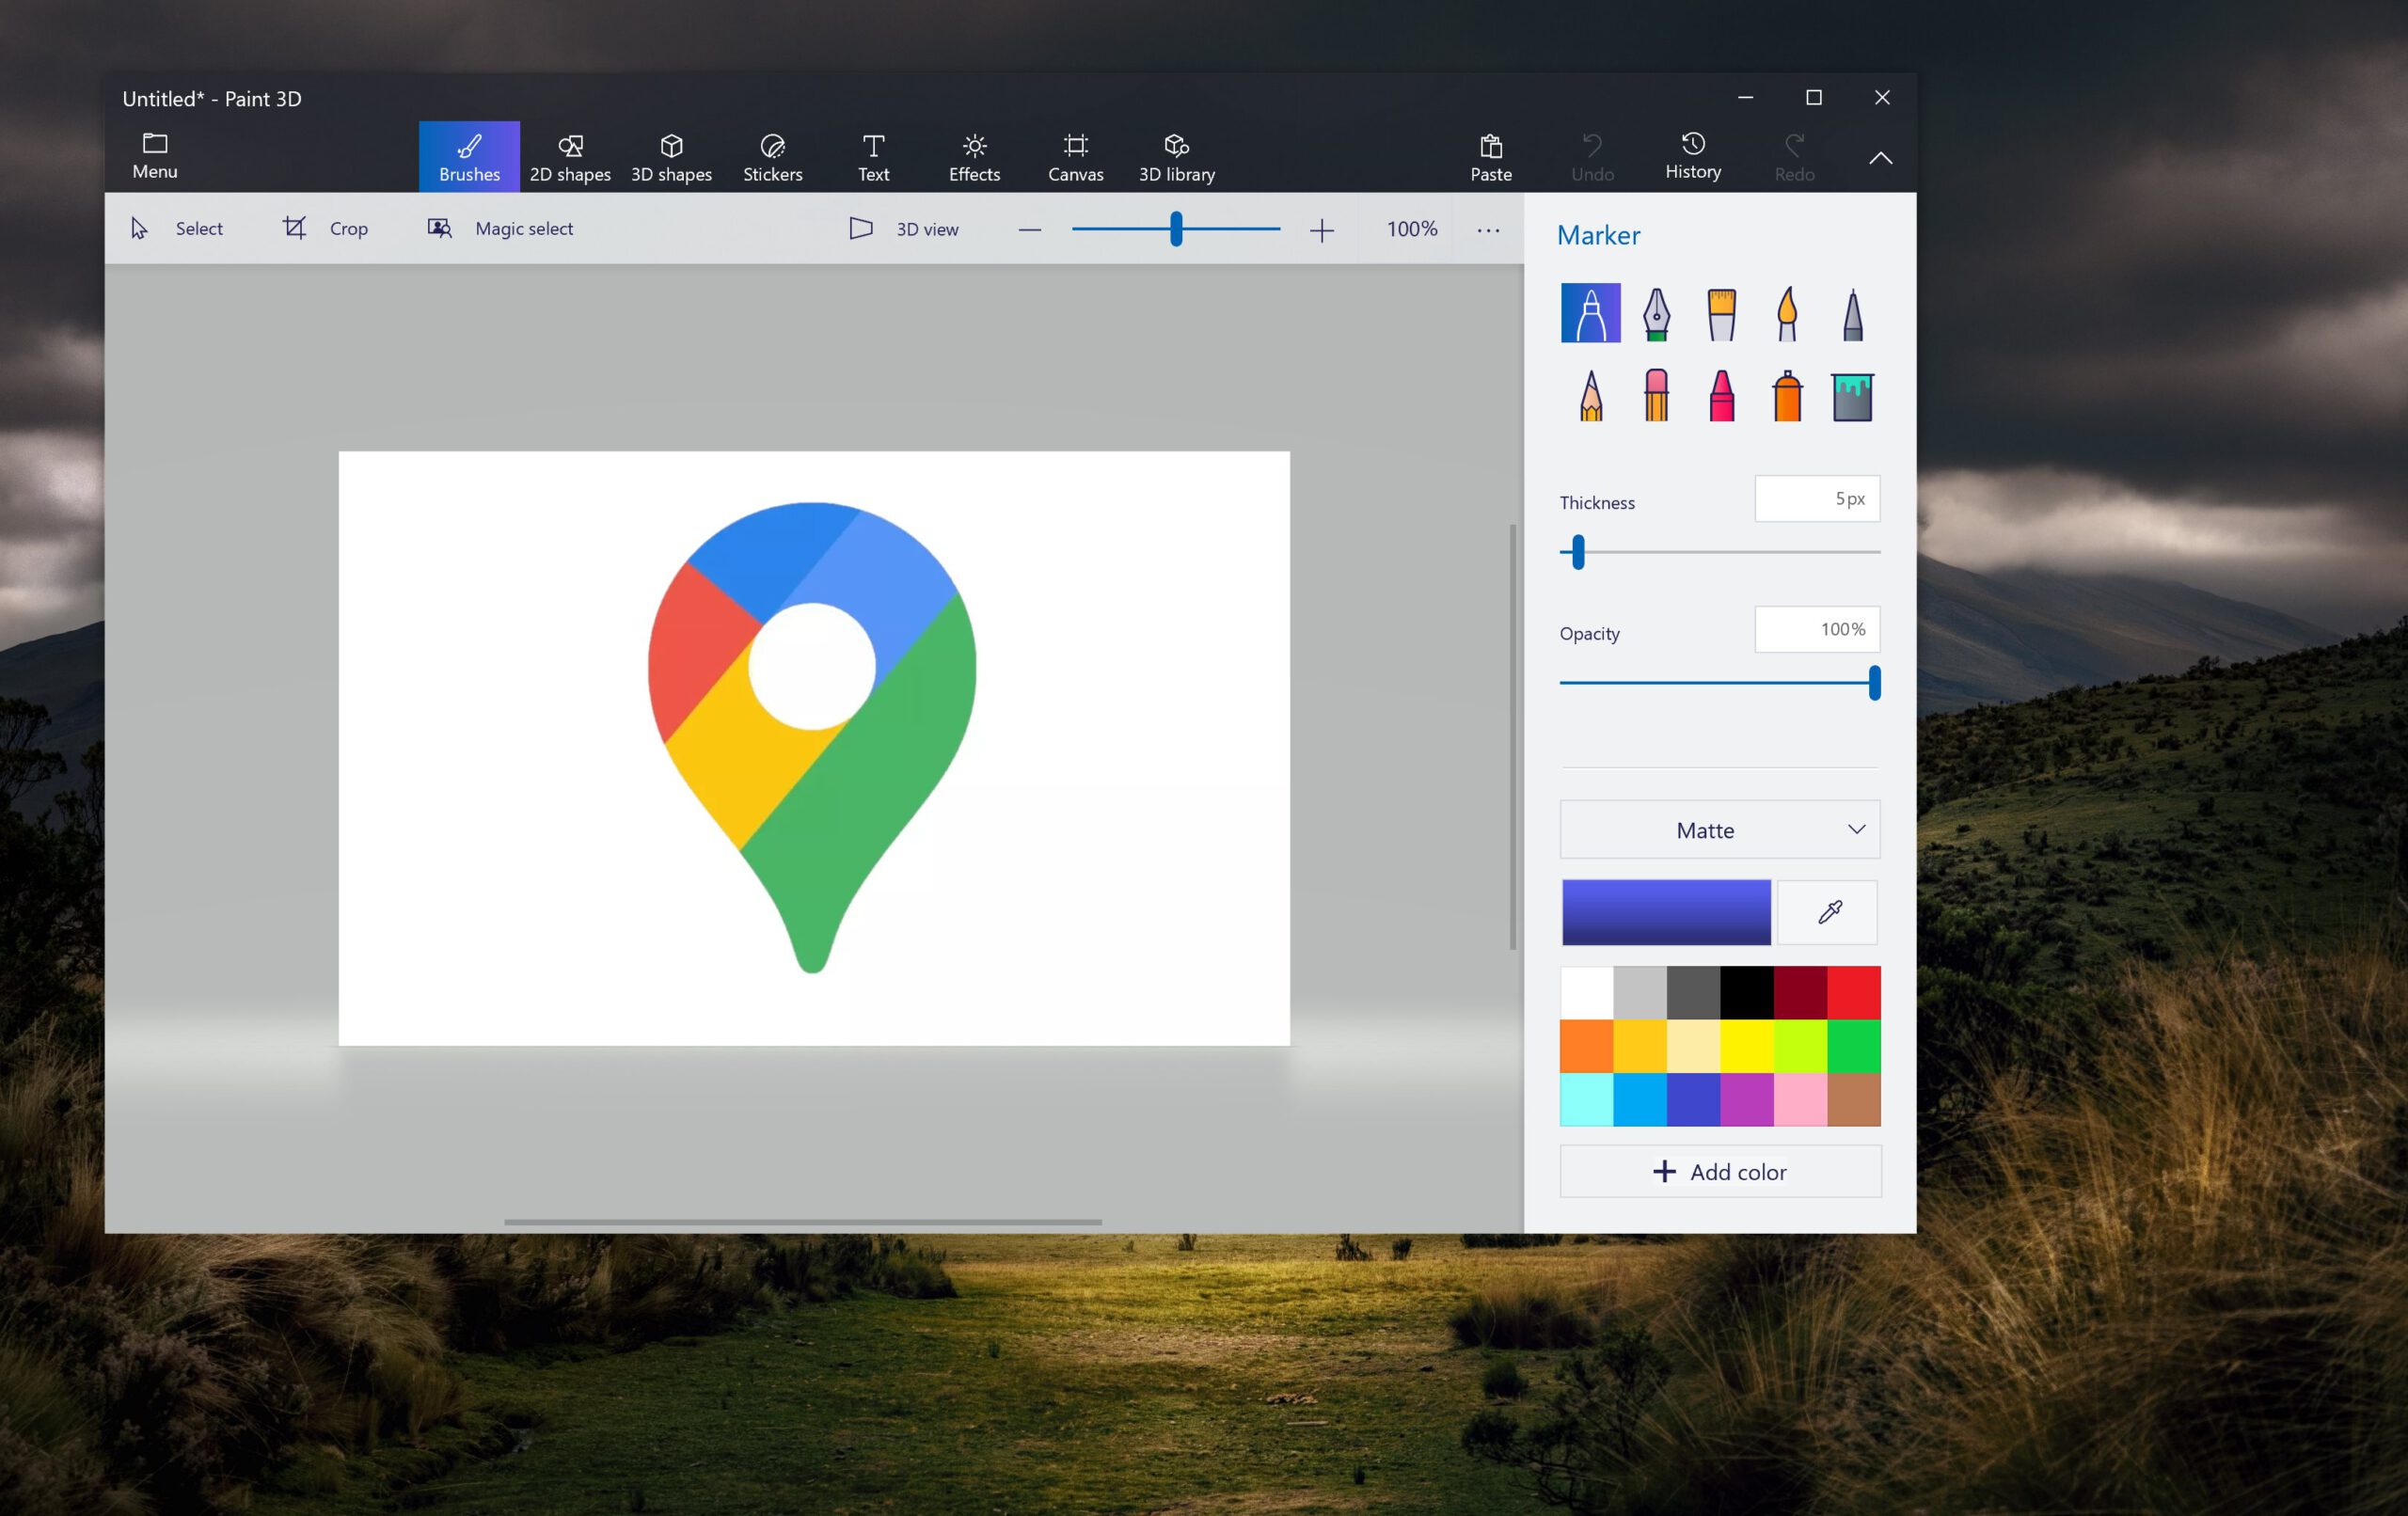Click the Opacity slider track
Viewport: 2408px width, 1516px height.
coord(1719,683)
